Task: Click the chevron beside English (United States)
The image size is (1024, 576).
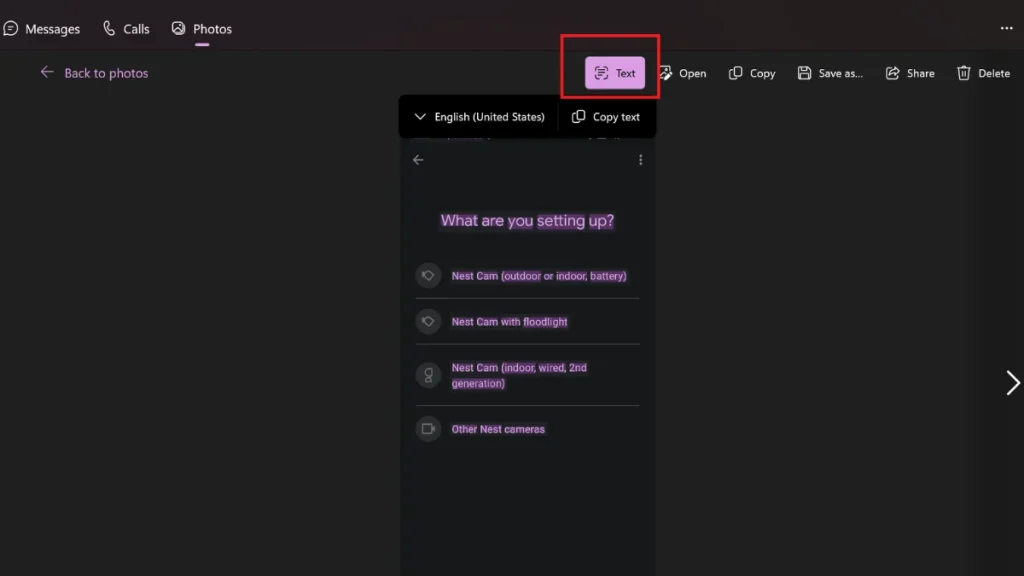Action: tap(420, 117)
